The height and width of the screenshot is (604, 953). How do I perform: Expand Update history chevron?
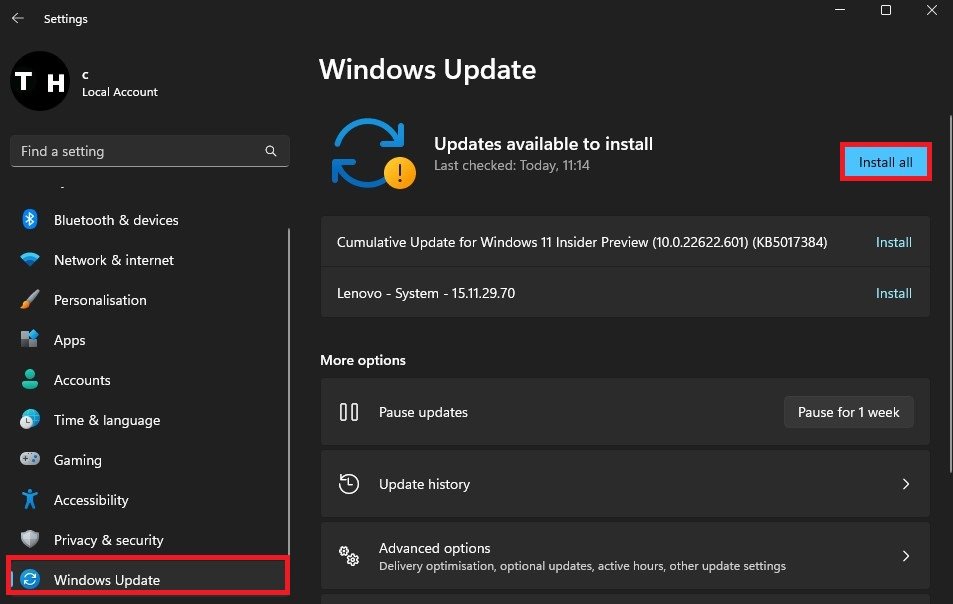point(906,484)
